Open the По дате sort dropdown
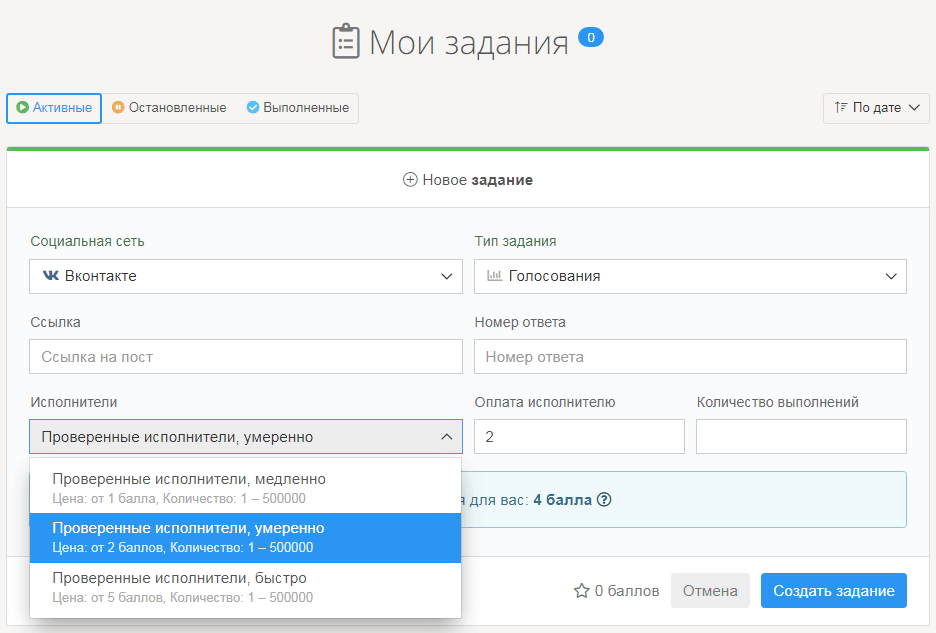This screenshot has height=633, width=936. [x=876, y=108]
